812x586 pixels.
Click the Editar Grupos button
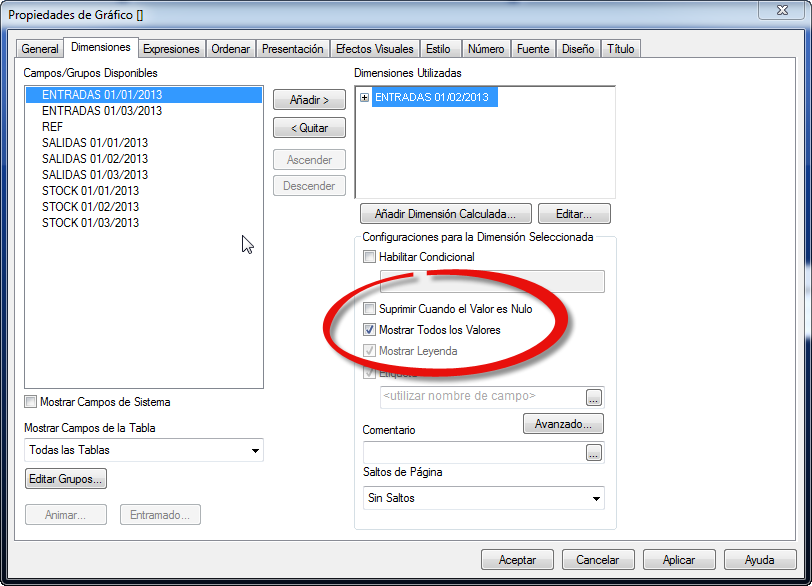[x=65, y=478]
